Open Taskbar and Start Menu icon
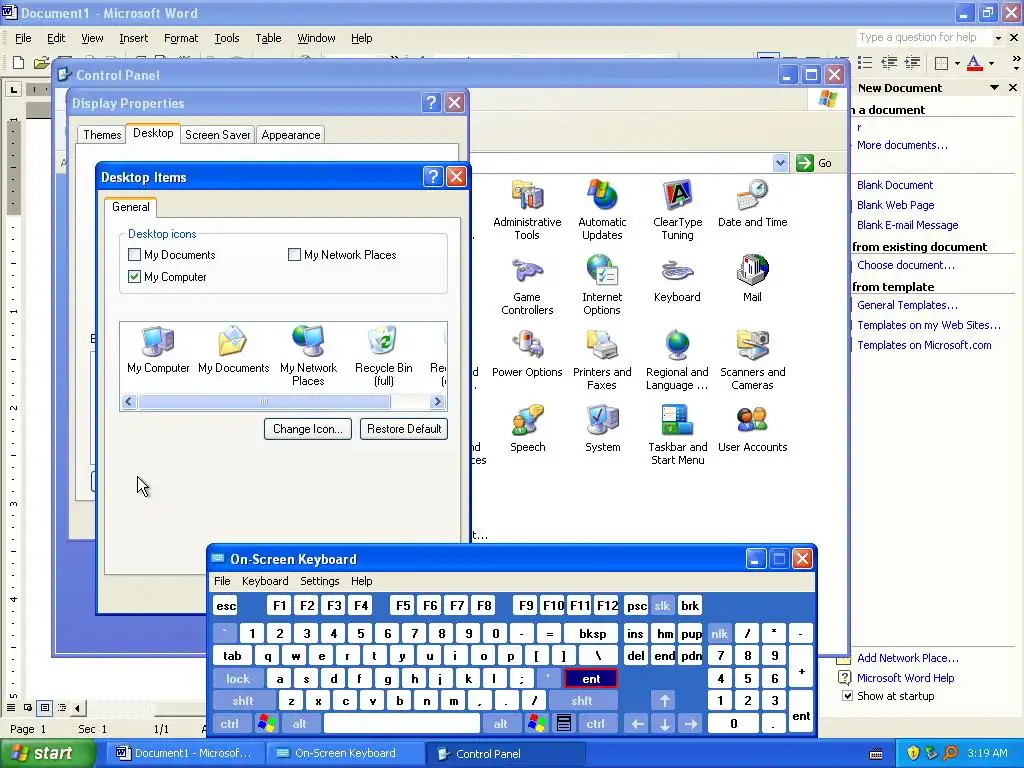Screen dimensions: 1024x768 coord(677,435)
